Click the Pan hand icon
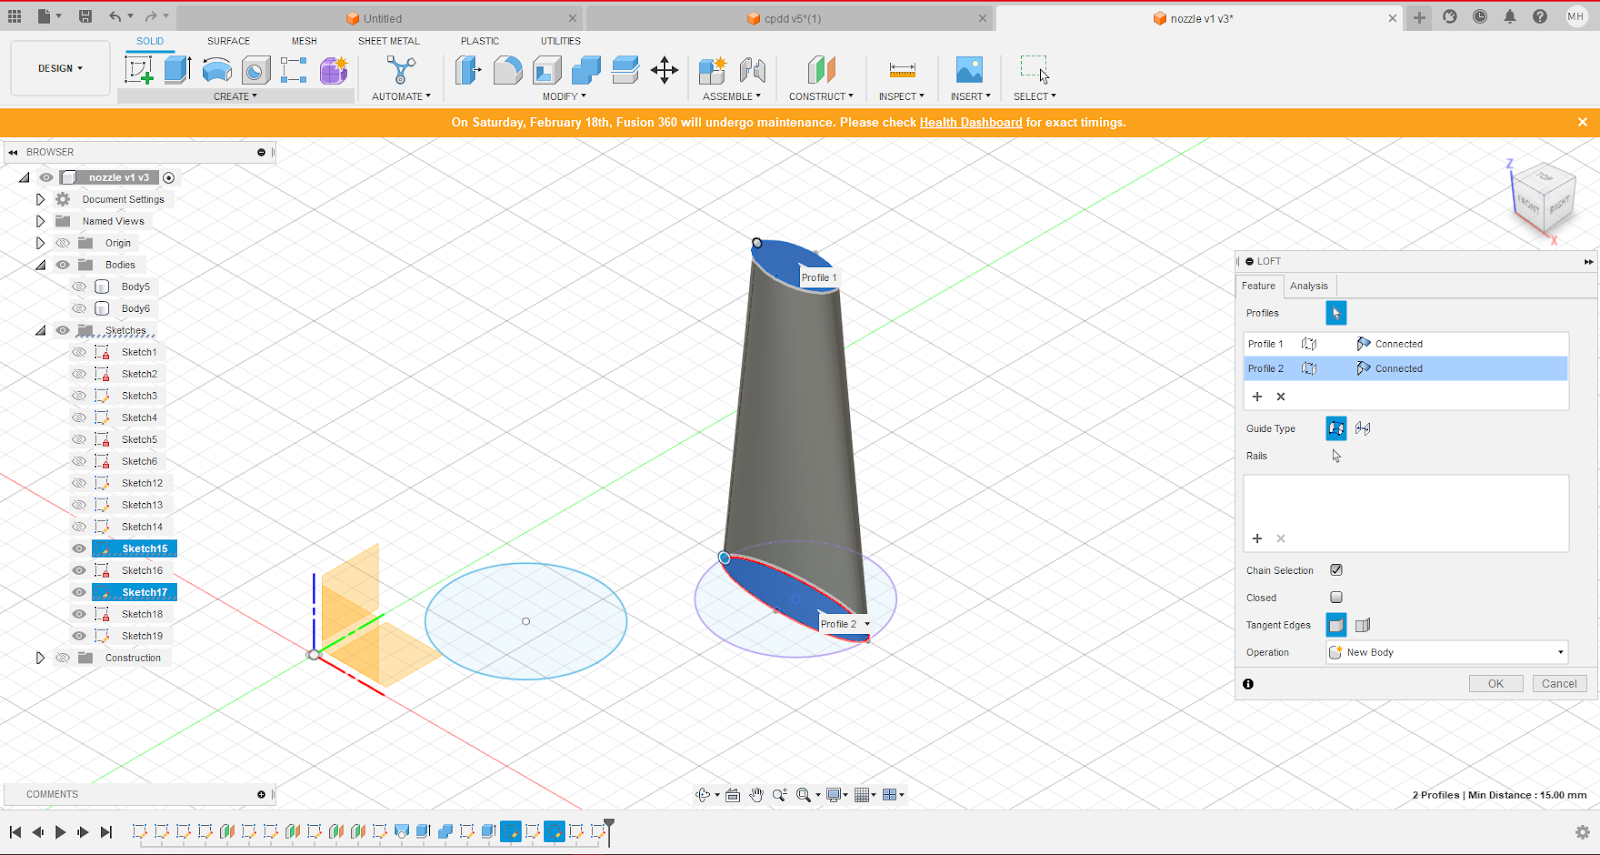Image resolution: width=1600 pixels, height=855 pixels. click(756, 795)
